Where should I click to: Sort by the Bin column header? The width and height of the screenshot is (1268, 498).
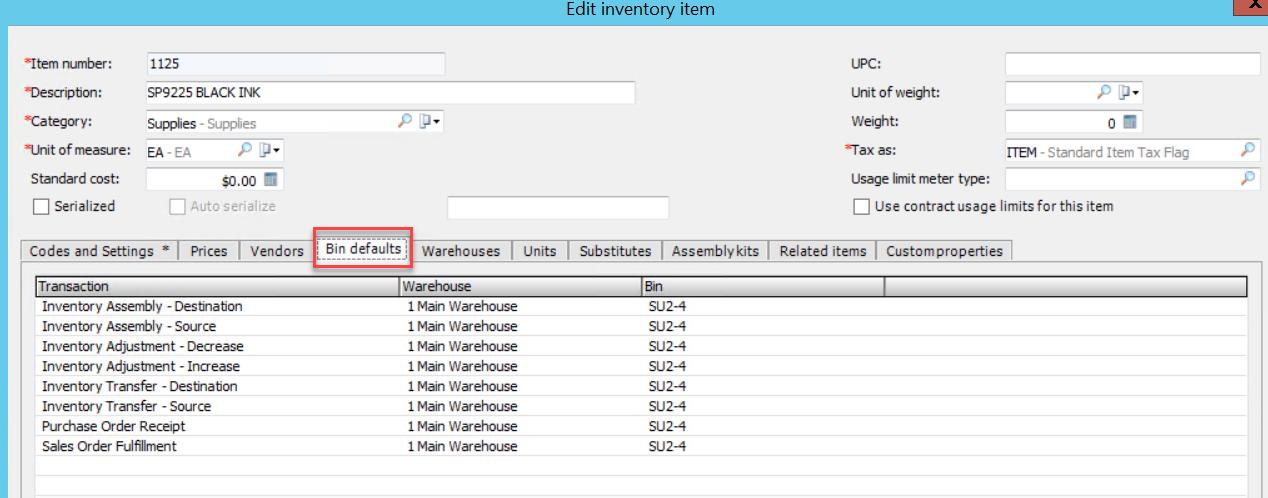(762, 287)
